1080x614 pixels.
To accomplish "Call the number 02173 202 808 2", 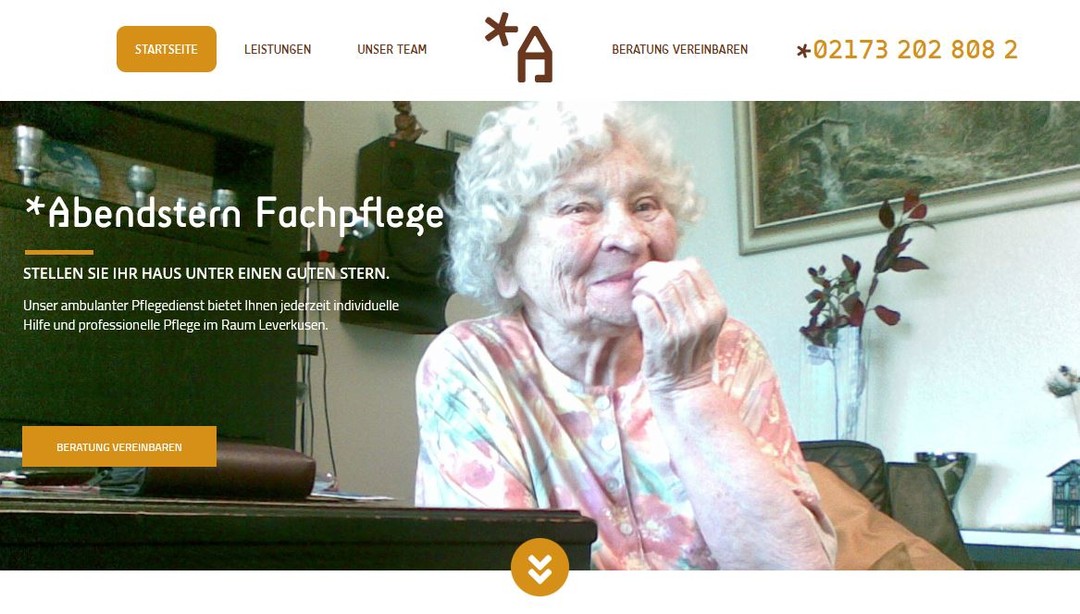I will point(915,50).
